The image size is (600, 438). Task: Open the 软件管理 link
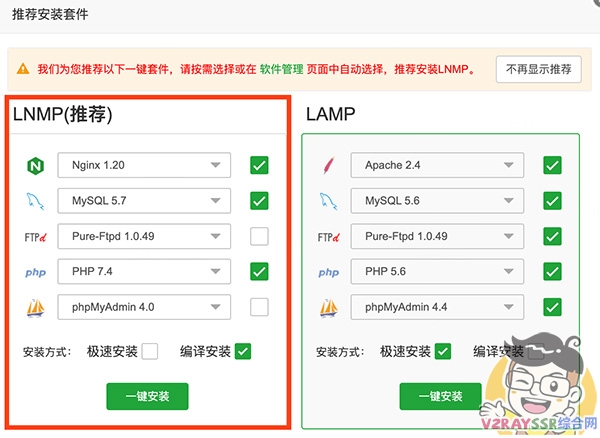tap(281, 69)
